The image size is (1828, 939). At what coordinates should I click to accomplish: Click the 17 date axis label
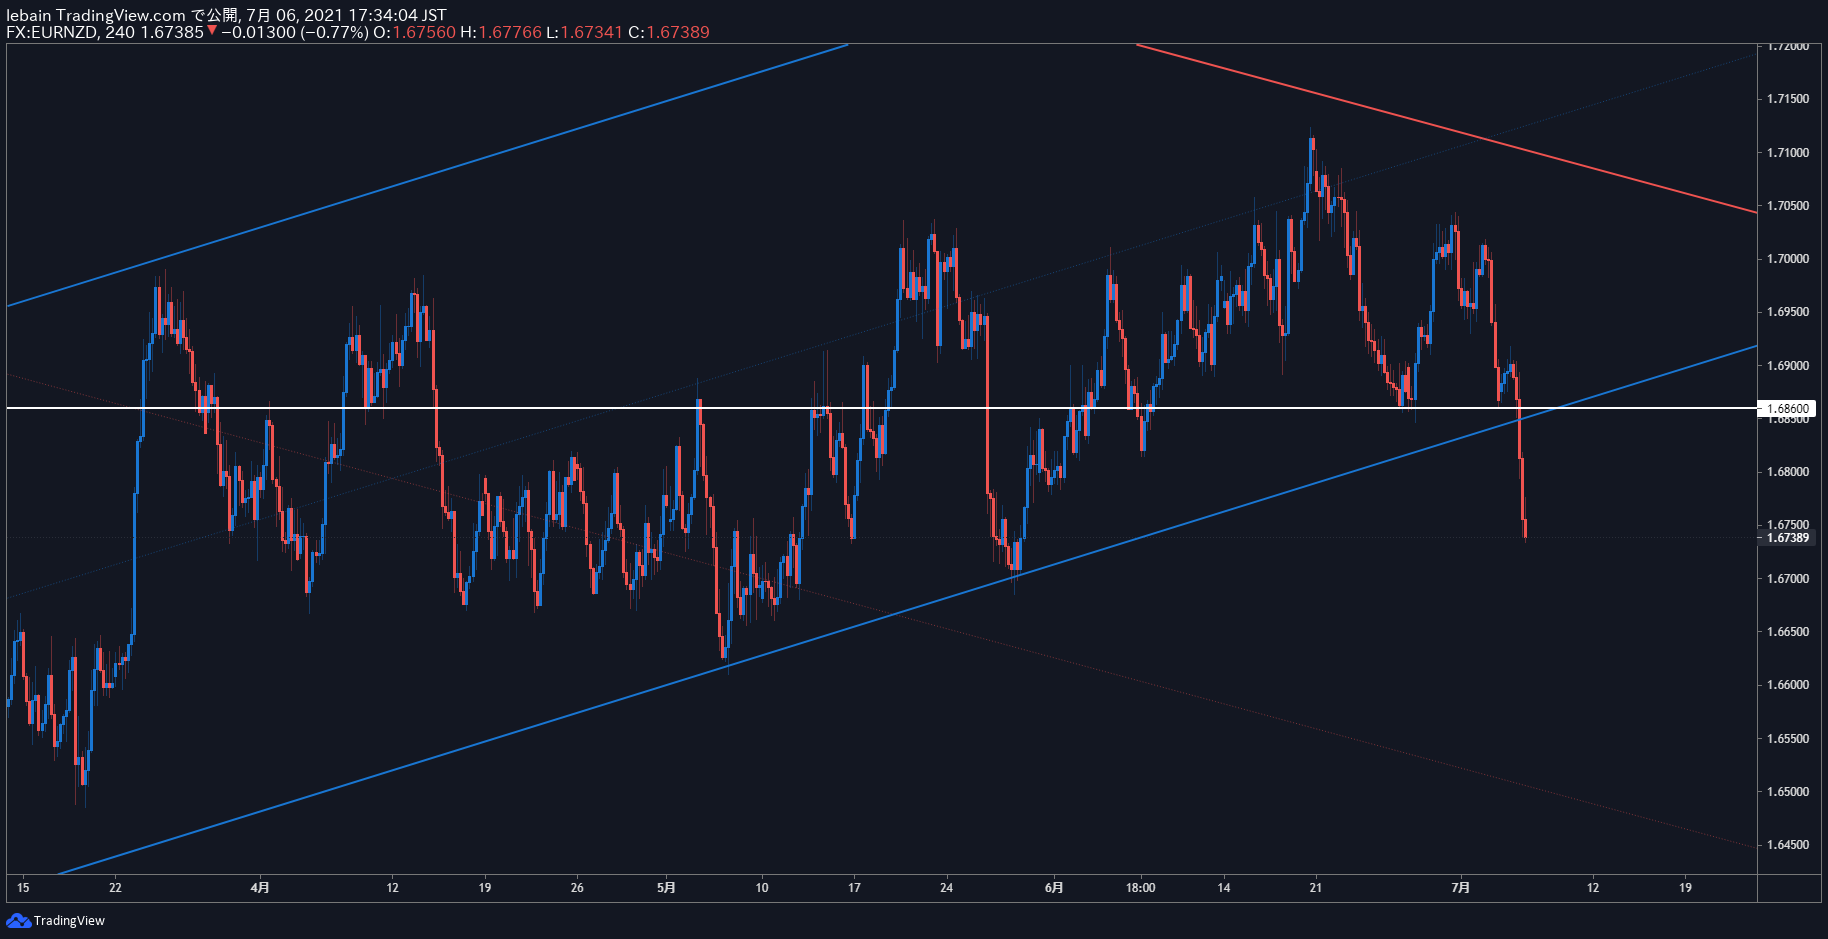coord(854,887)
